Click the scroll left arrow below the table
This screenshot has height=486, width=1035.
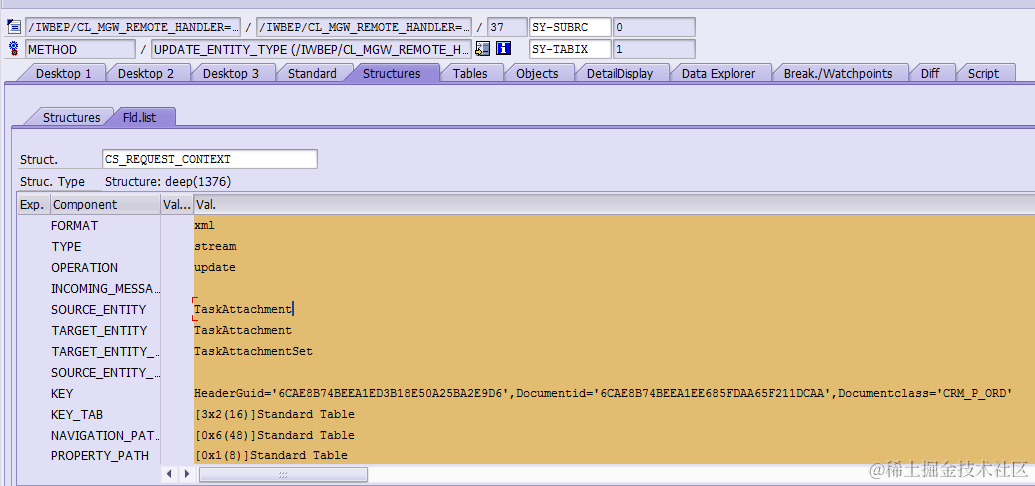coord(170,474)
